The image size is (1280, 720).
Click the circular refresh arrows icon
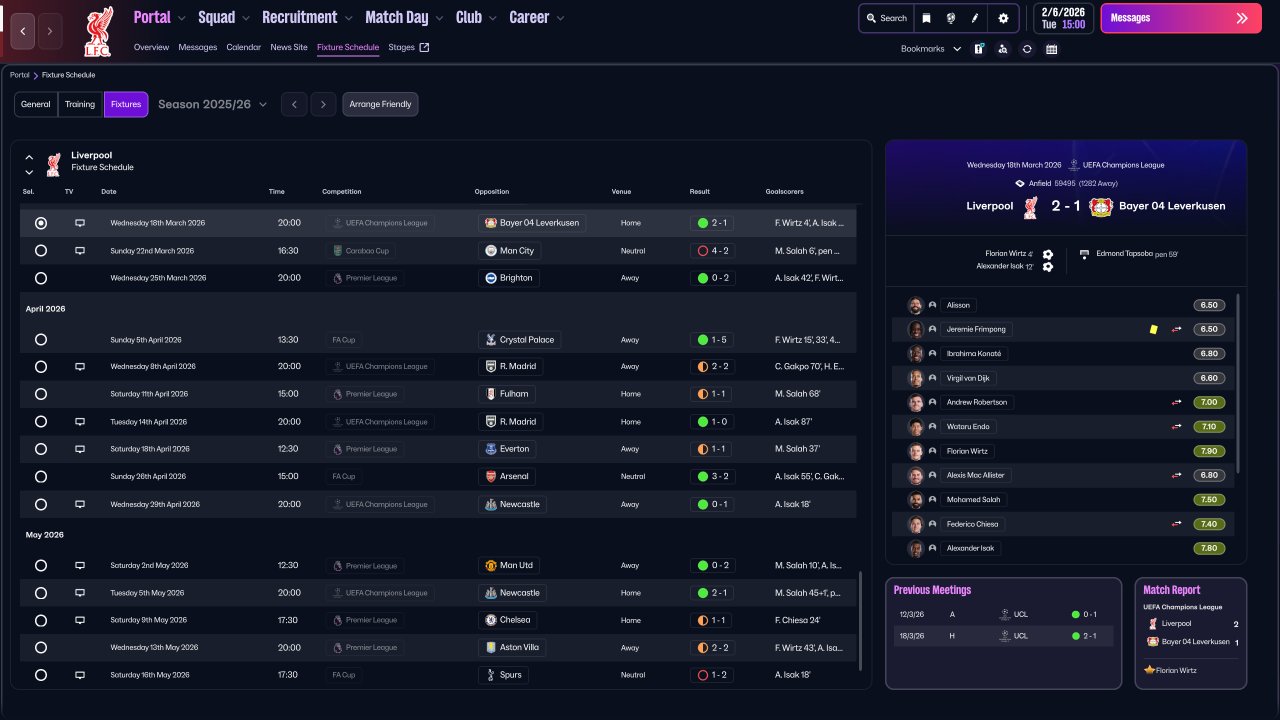pyautogui.click(x=1027, y=48)
